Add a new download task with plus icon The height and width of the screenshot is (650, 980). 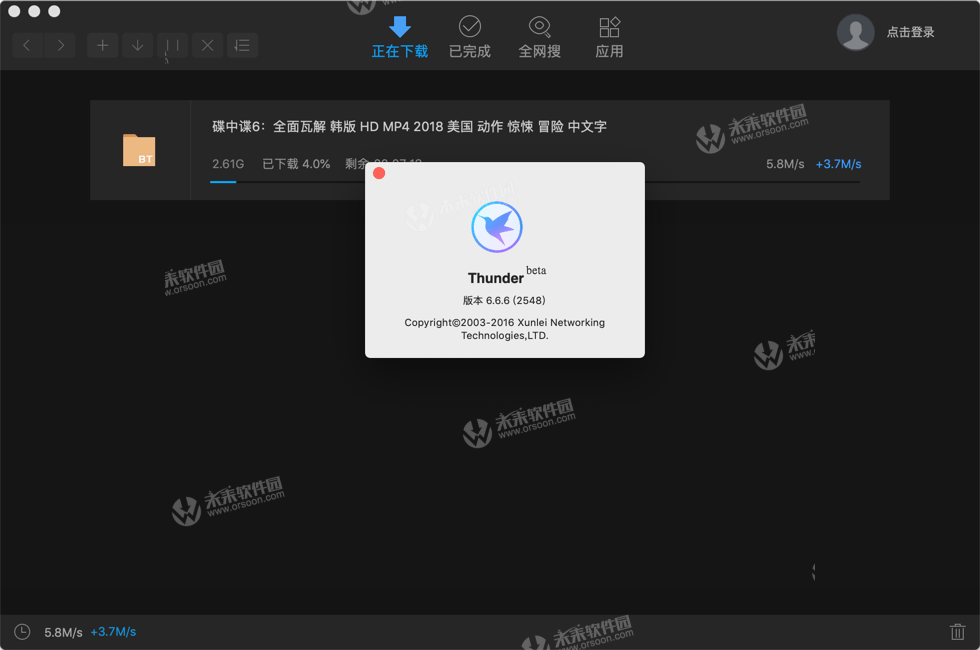[x=102, y=45]
